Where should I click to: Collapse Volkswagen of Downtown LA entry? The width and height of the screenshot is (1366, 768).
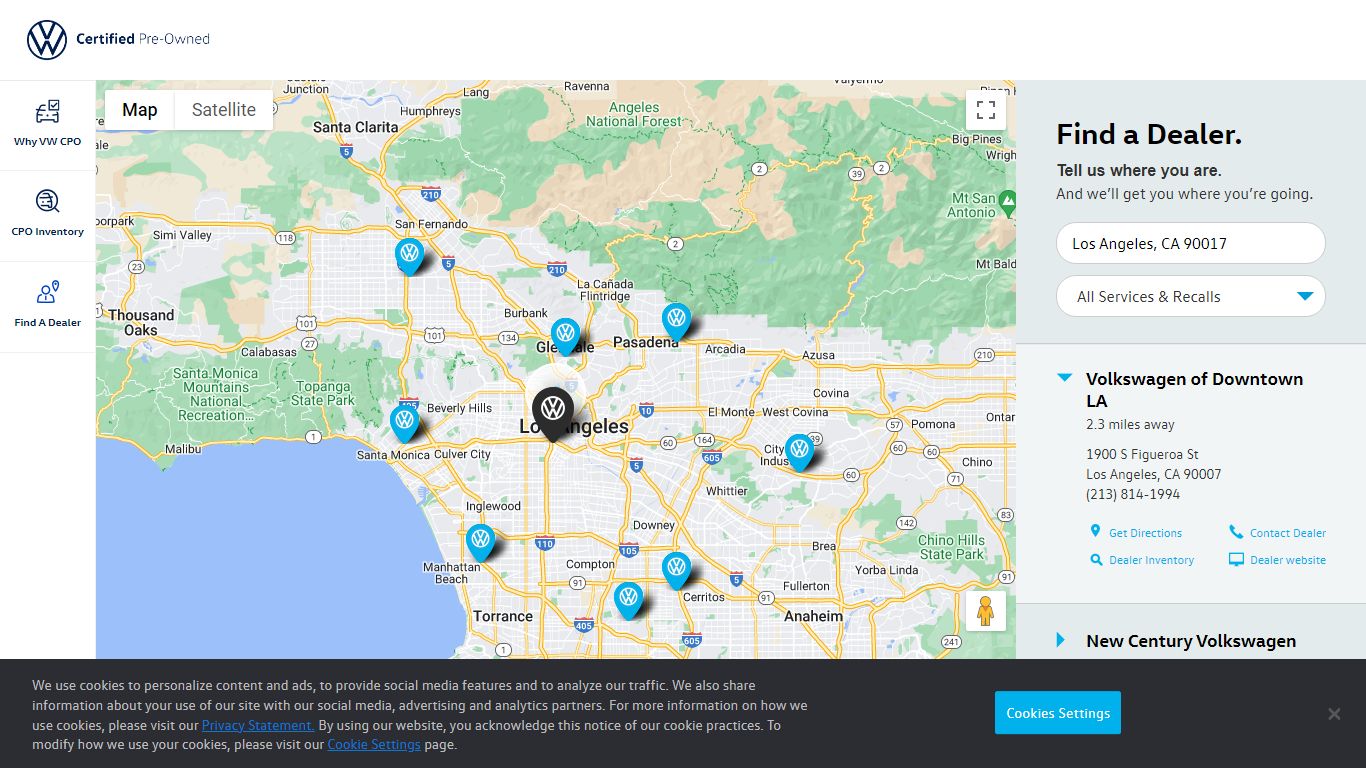(1065, 378)
